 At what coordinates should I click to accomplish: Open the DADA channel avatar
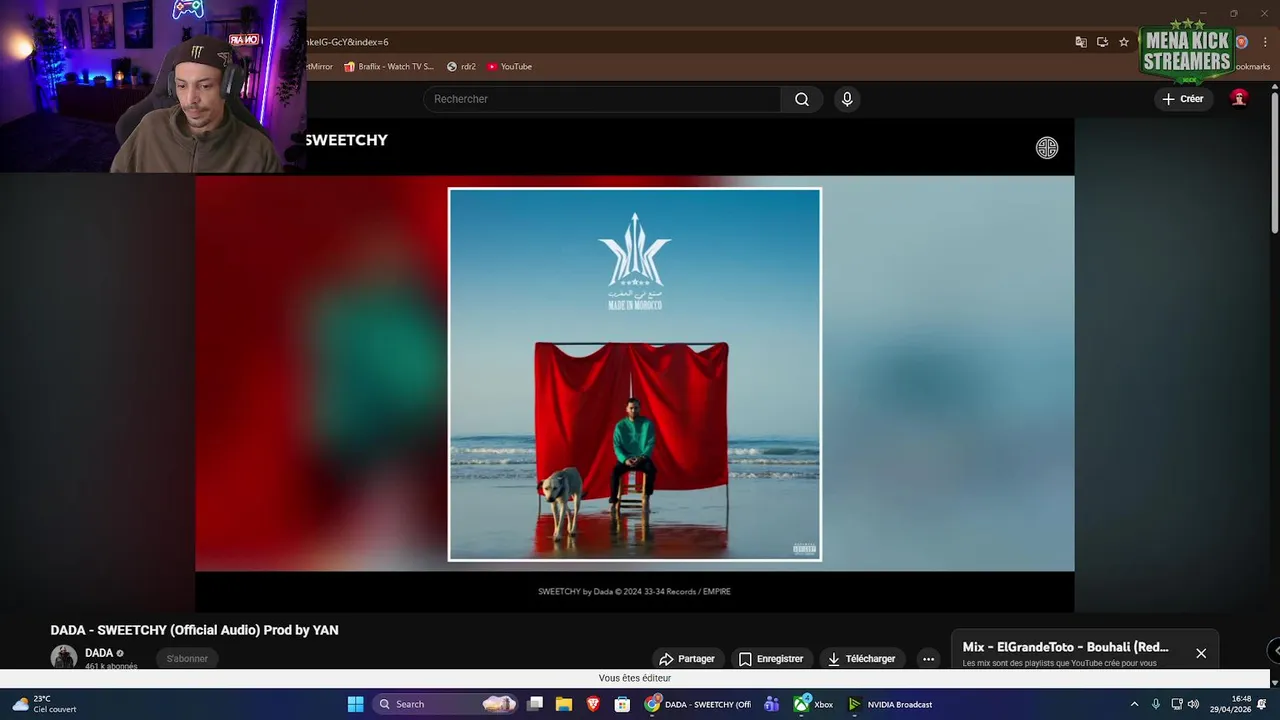pyautogui.click(x=64, y=657)
